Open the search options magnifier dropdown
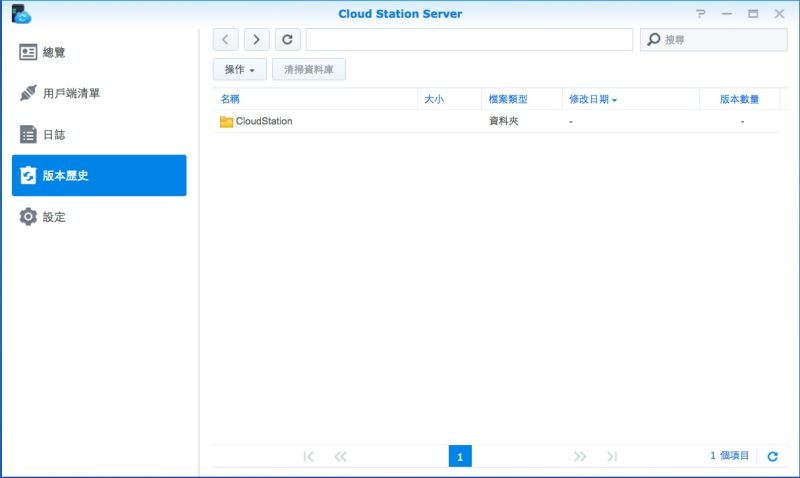 coord(654,40)
